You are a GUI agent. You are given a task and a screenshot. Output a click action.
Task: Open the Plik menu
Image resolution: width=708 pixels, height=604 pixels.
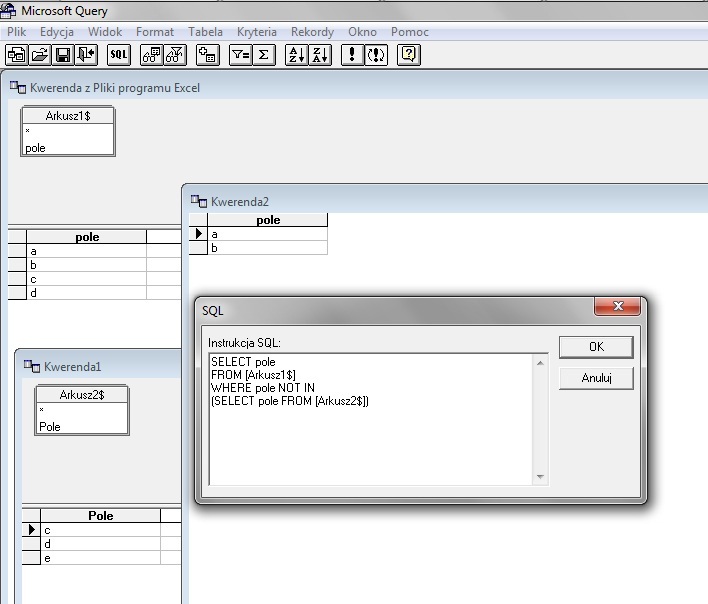17,32
